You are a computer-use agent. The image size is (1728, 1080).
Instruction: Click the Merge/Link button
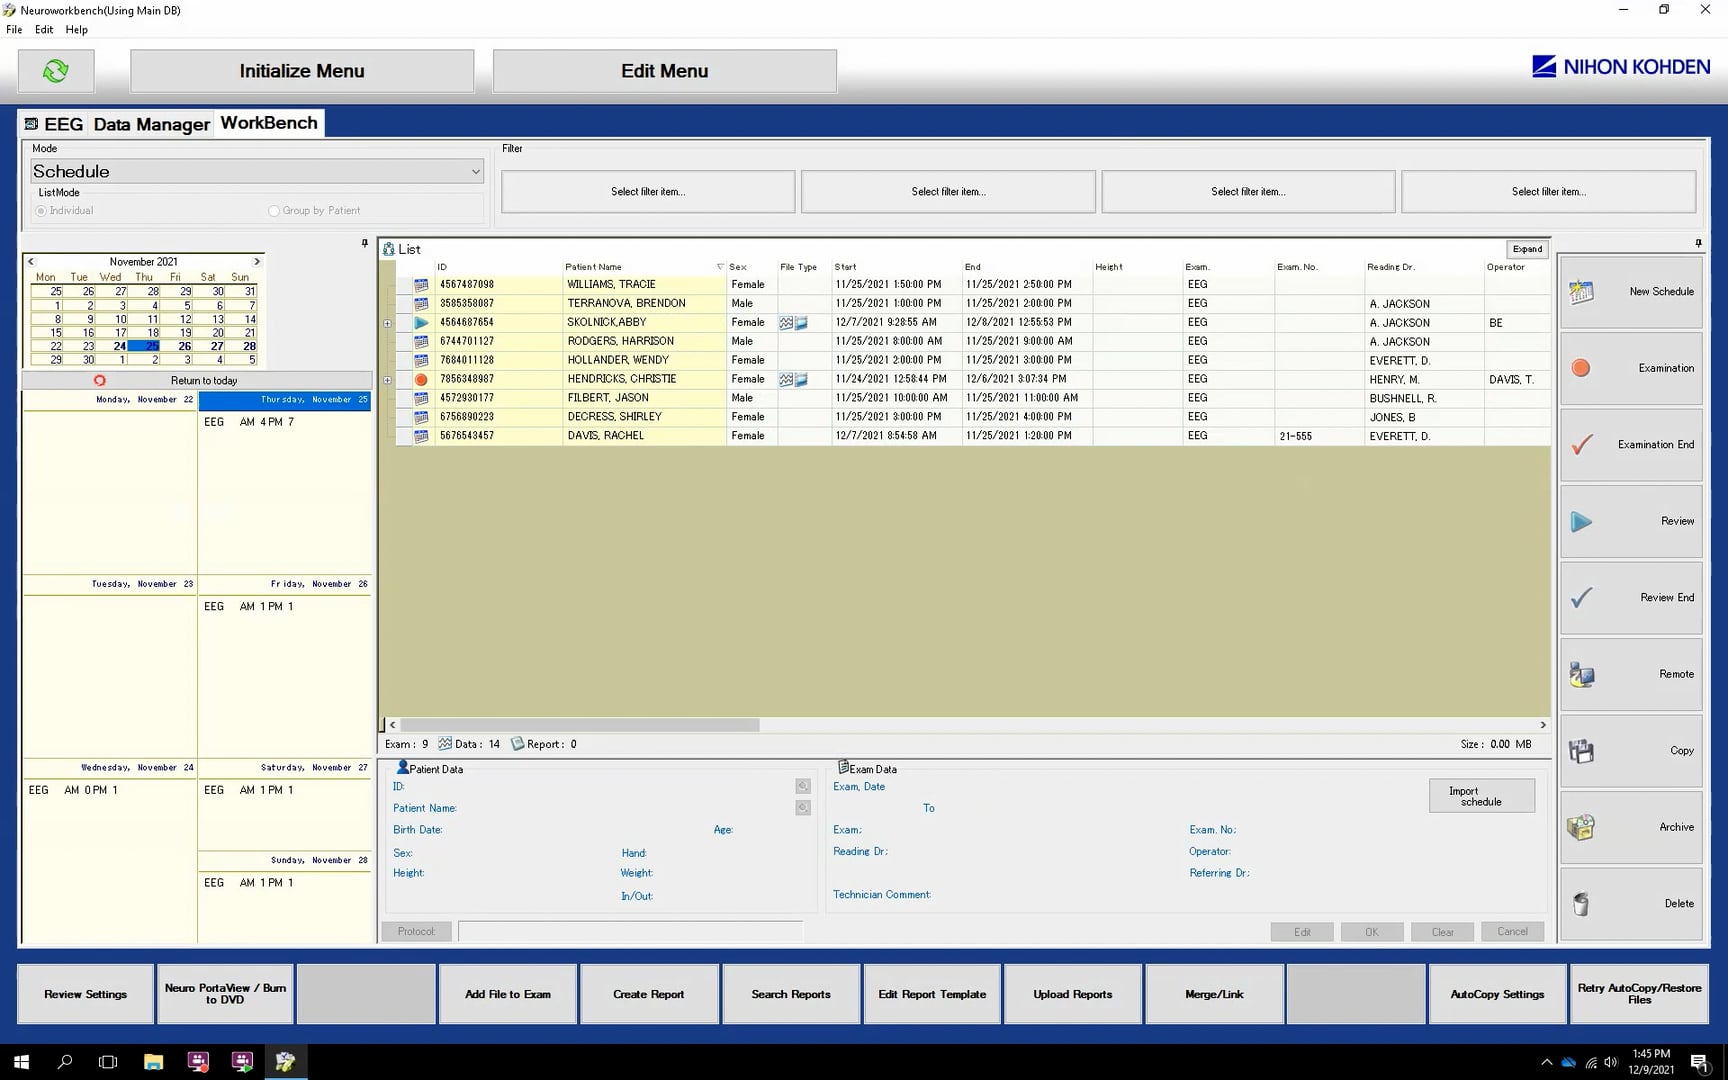[x=1214, y=994]
